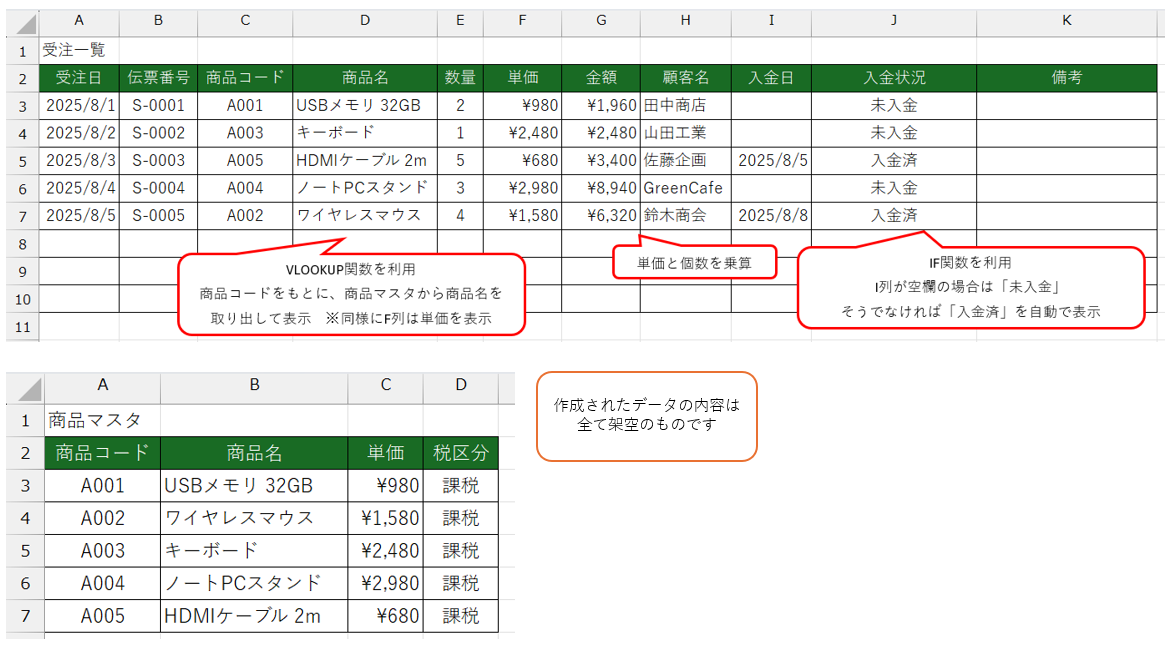Click the quantity cell showing red 1

[460, 132]
